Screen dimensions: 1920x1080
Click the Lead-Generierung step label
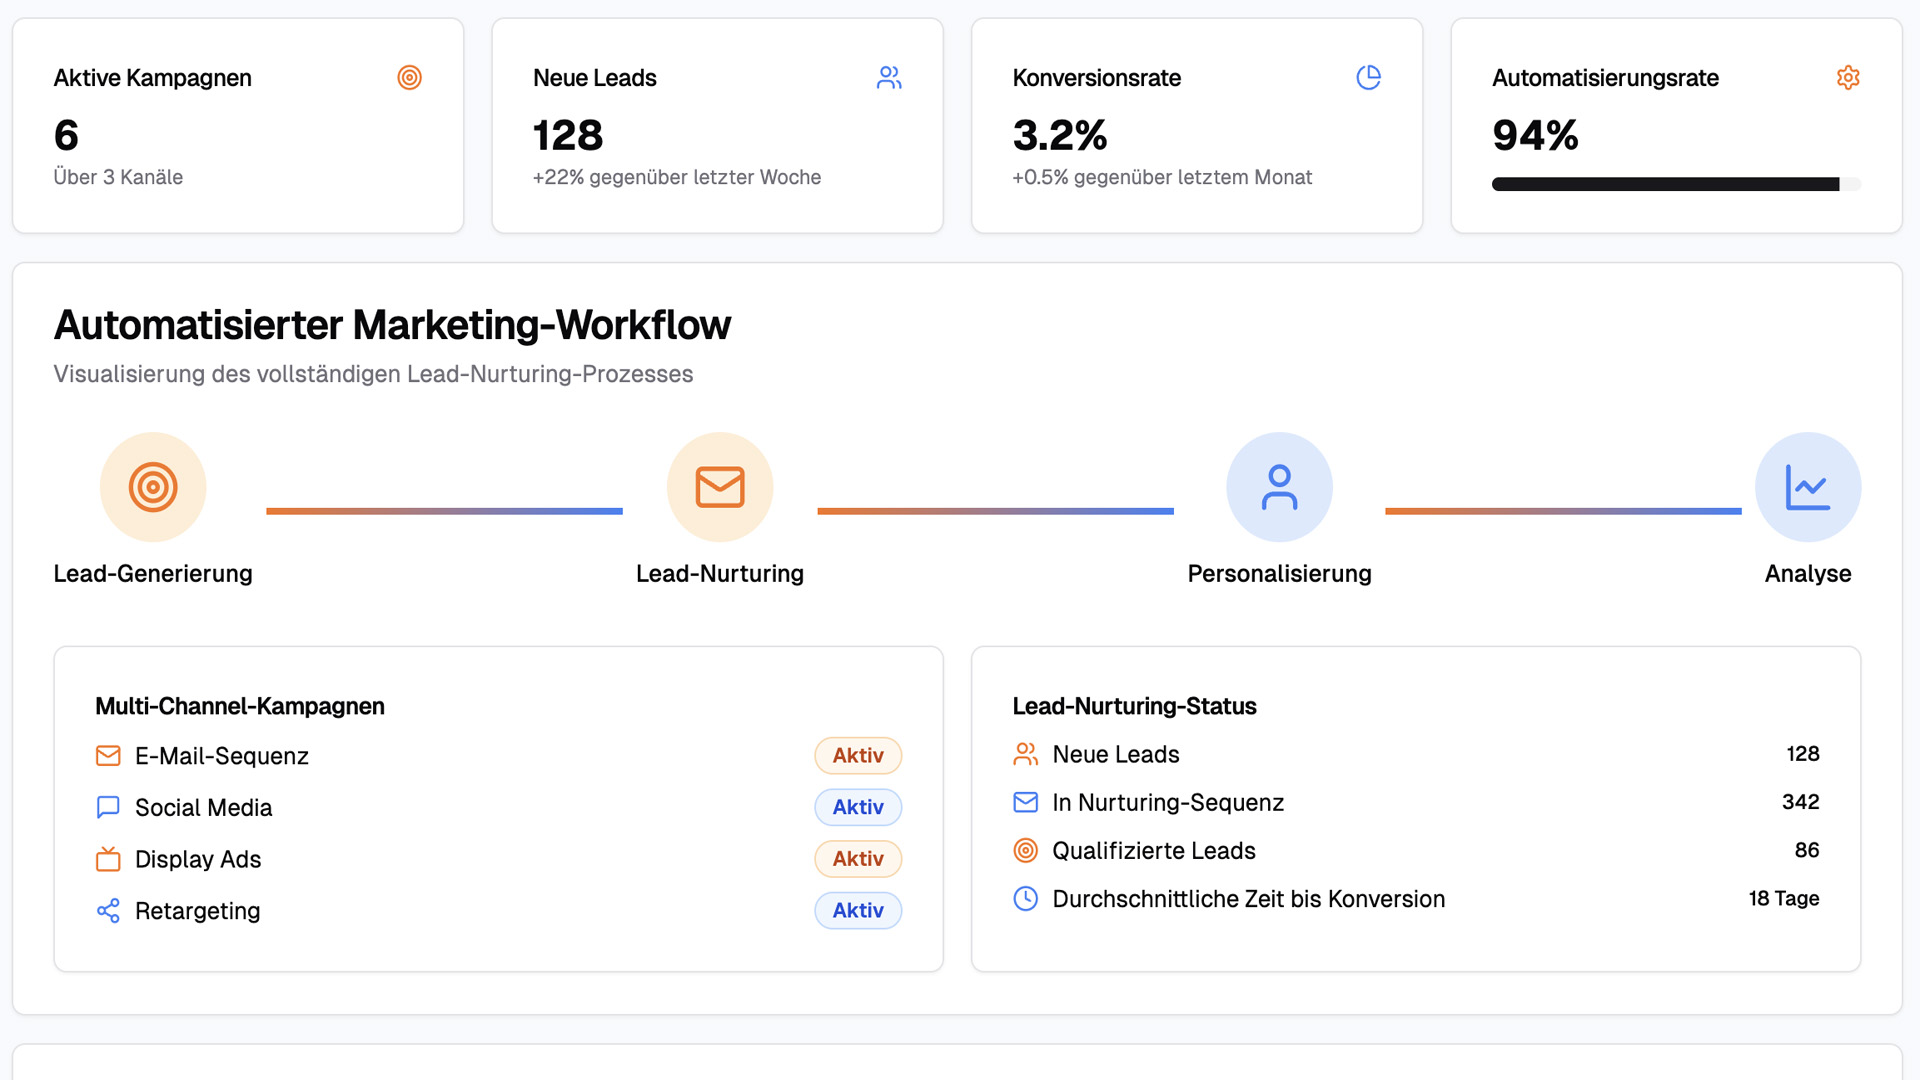(153, 574)
